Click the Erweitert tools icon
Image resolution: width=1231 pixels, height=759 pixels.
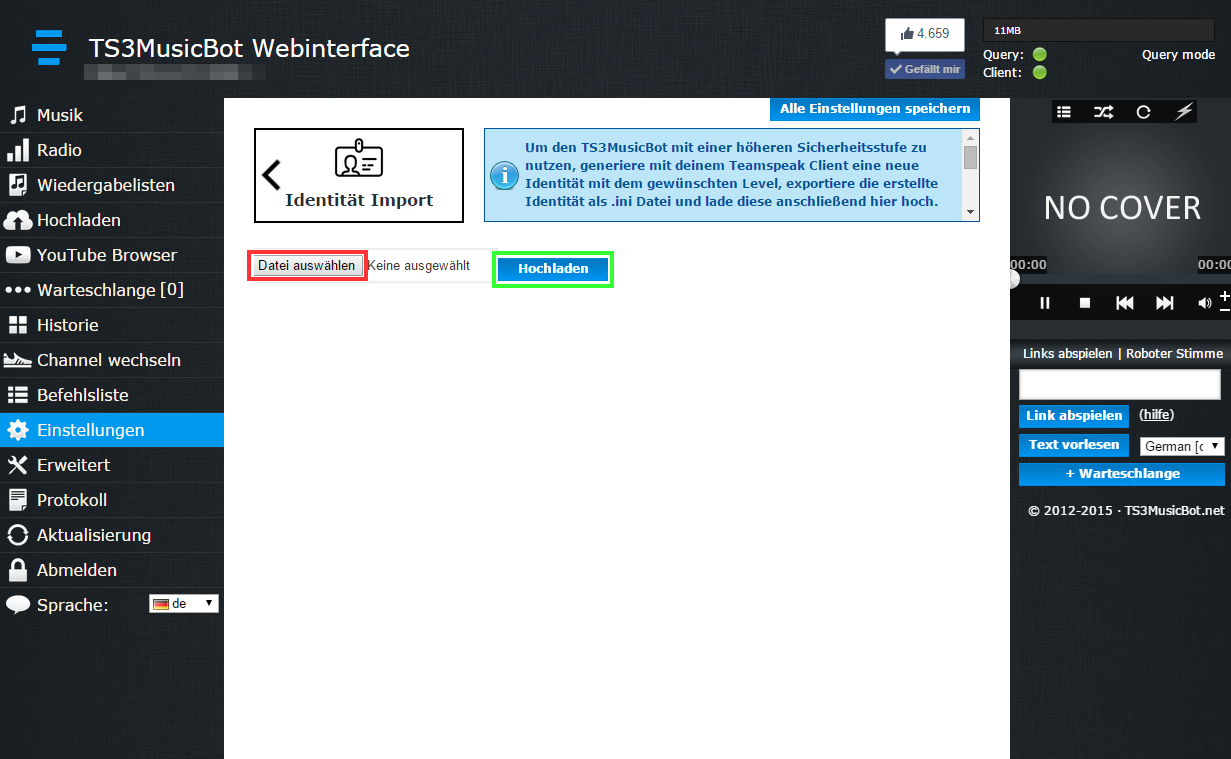click(x=18, y=465)
